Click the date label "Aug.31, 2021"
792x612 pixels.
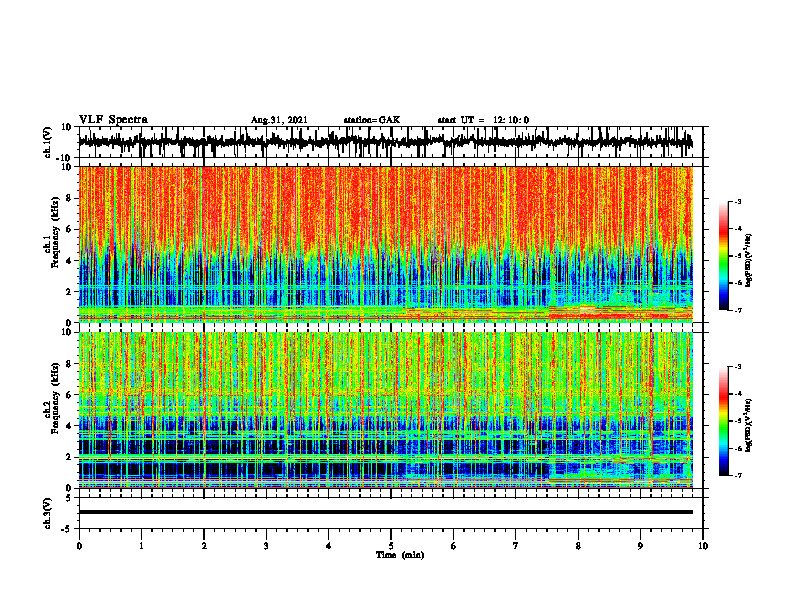coord(279,120)
